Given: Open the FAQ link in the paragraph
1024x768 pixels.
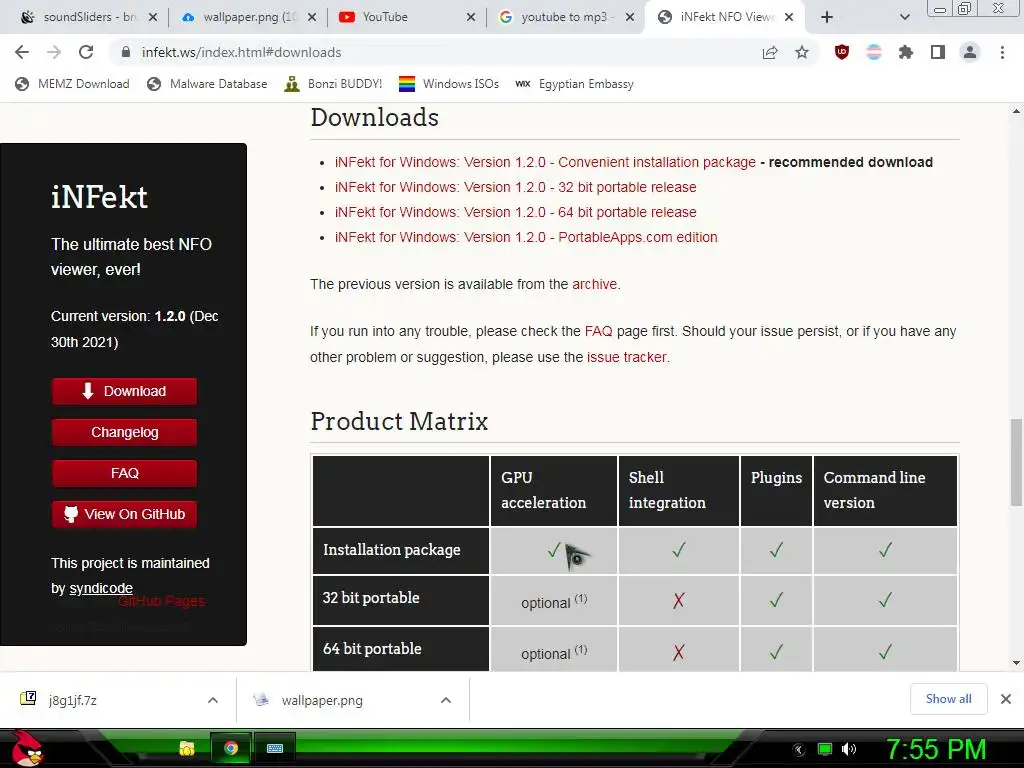Looking at the screenshot, I should point(598,331).
